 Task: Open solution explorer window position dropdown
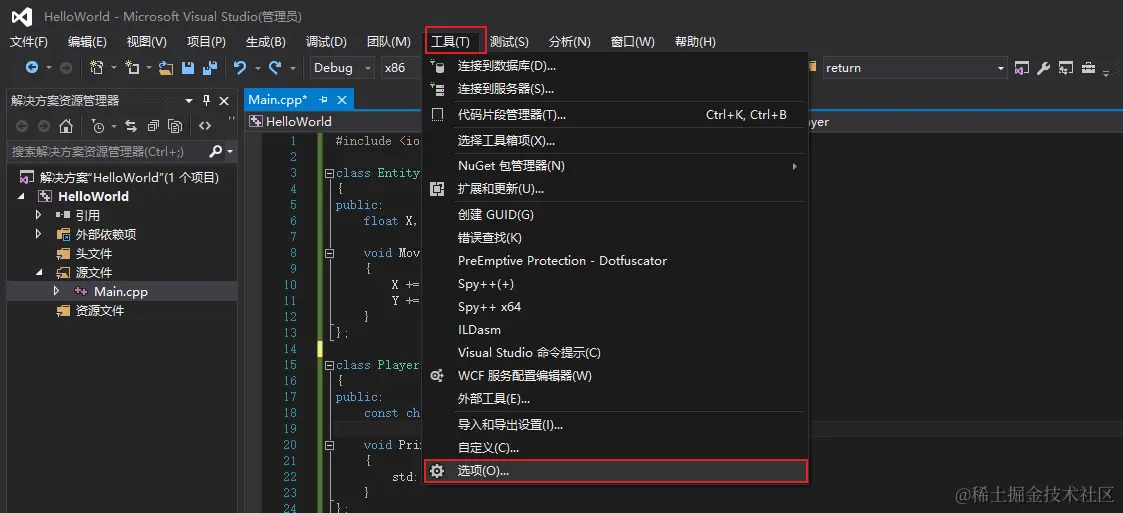click(189, 100)
